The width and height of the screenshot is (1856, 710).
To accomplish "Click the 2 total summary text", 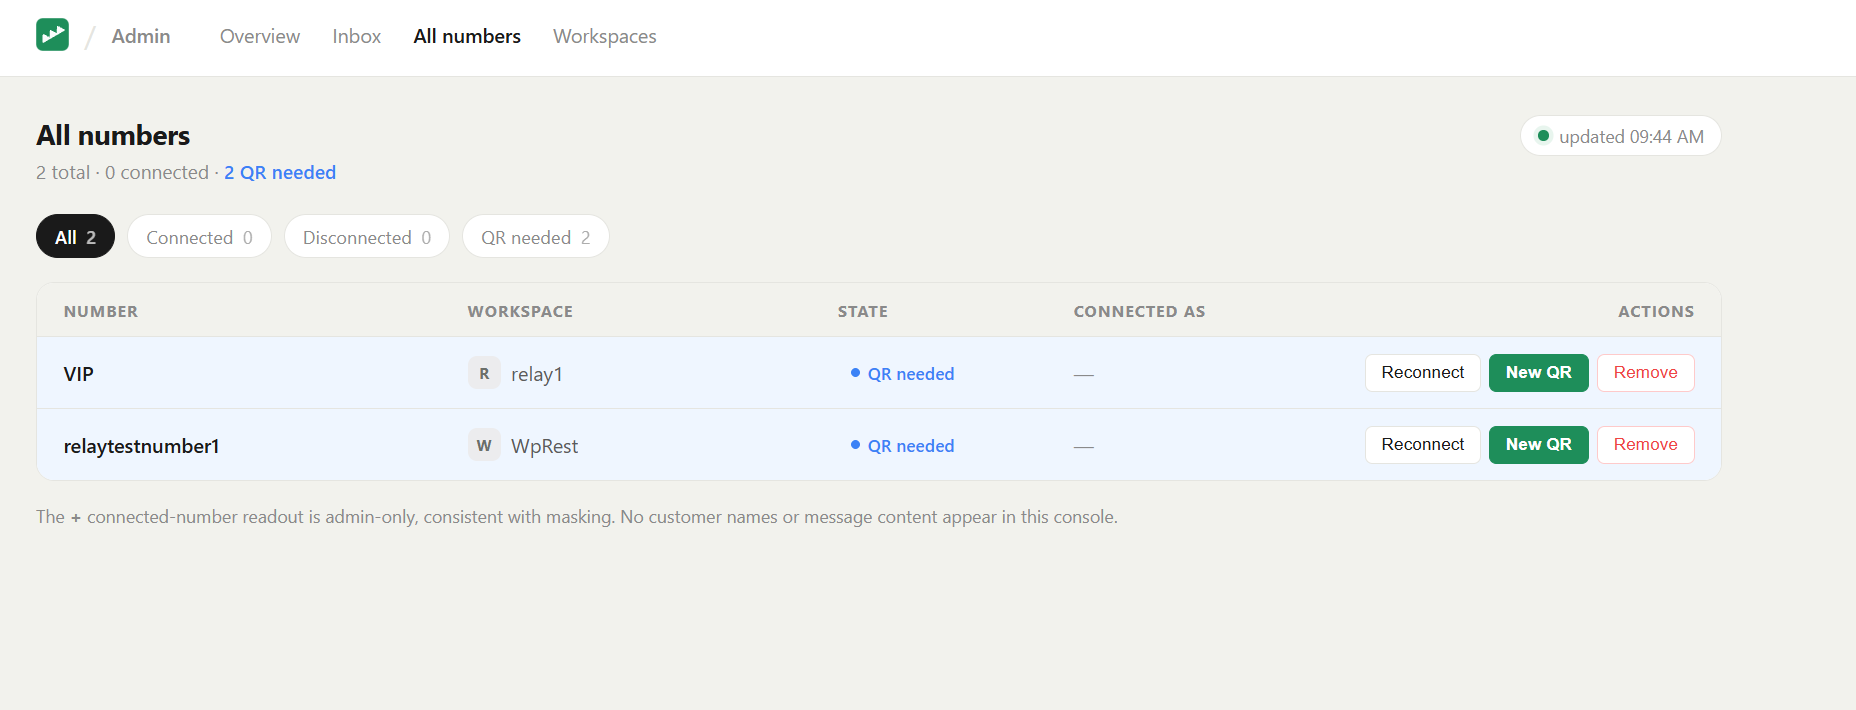I will coord(63,172).
